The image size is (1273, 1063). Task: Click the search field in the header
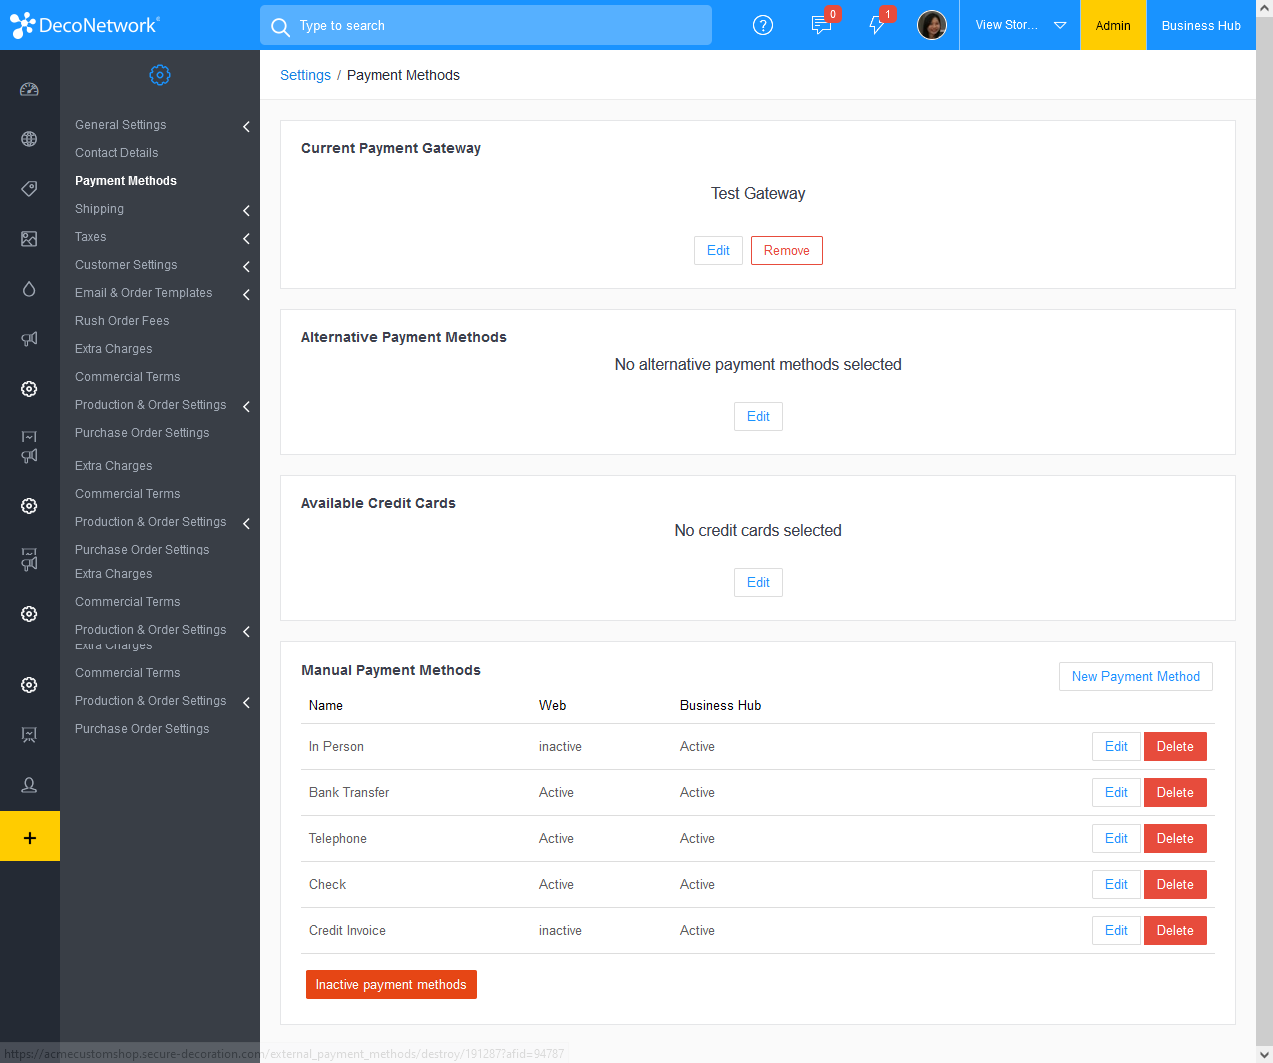click(x=485, y=25)
